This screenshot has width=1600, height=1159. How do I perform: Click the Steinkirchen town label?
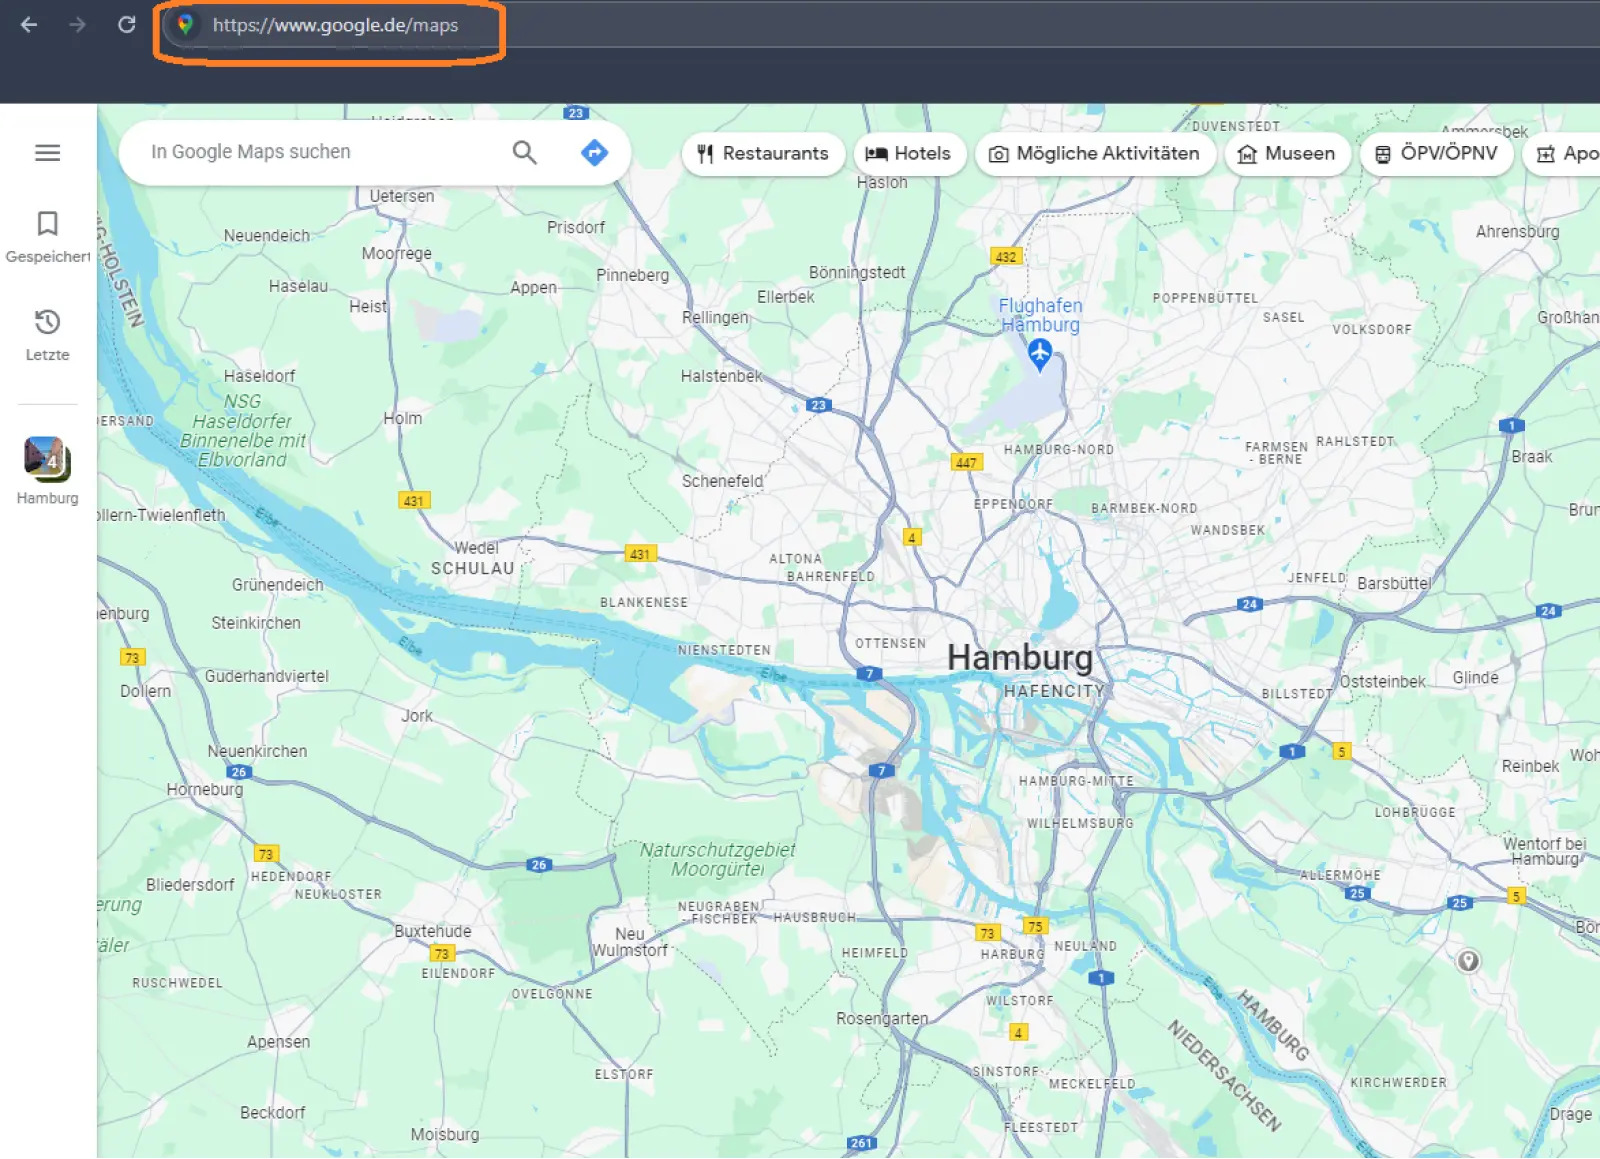point(256,623)
